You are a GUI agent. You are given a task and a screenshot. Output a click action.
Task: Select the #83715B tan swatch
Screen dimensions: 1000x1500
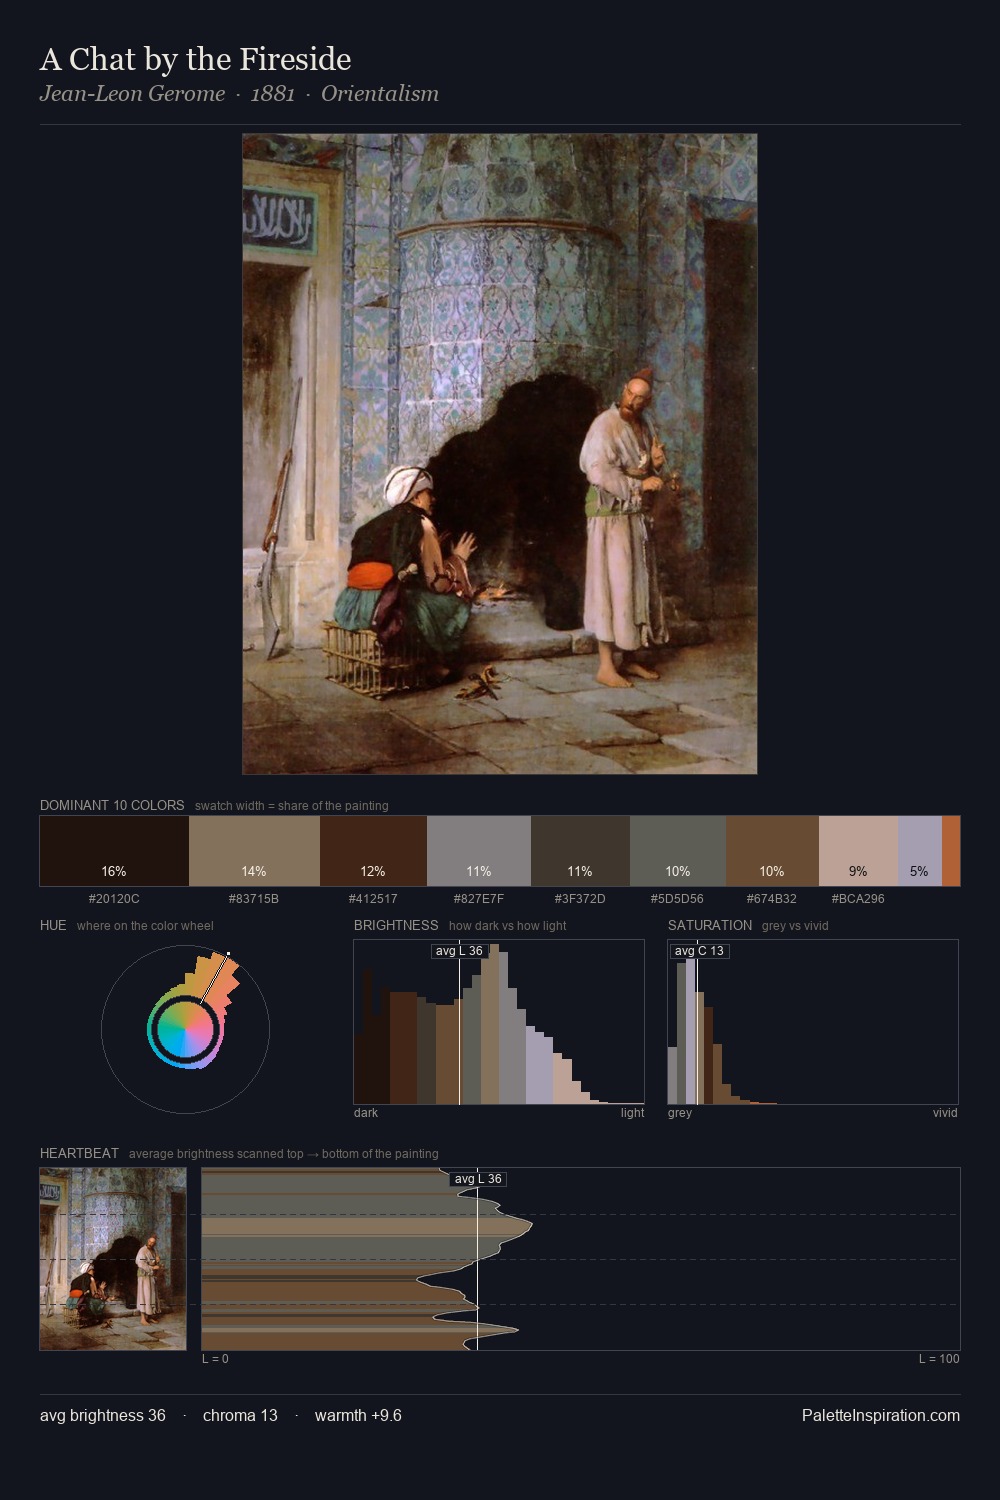[x=254, y=851]
